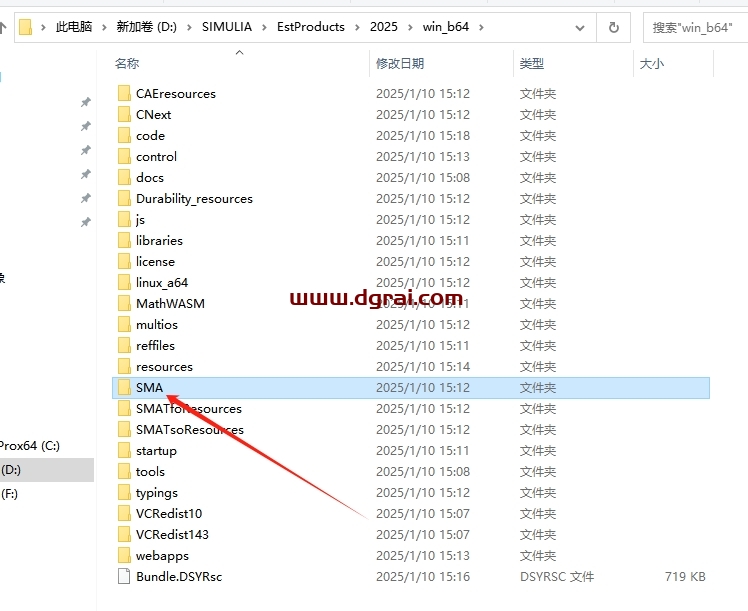Screen dimensions: 748x611
Task: Navigate to EstProducts in breadcrumb
Action: click(x=311, y=27)
